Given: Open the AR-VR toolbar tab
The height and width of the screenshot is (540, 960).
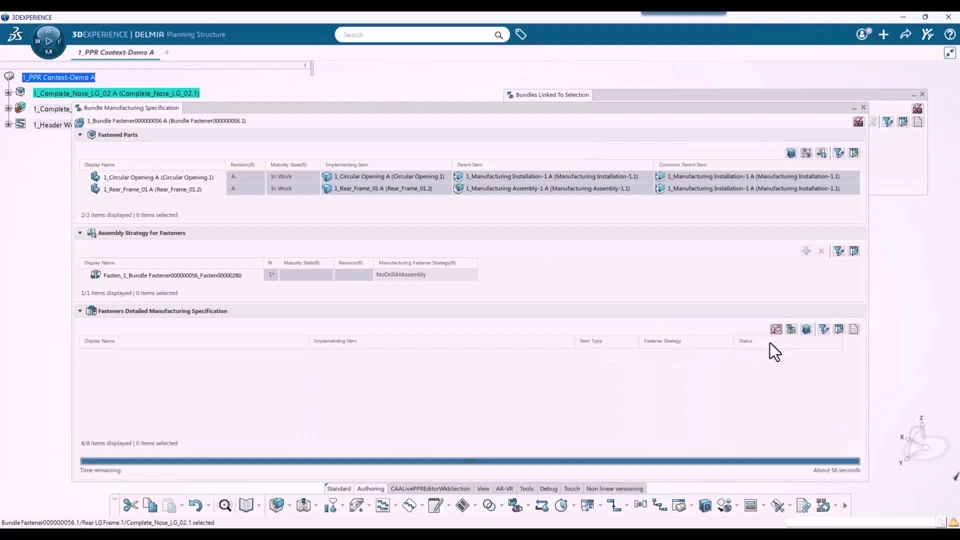Looking at the screenshot, I should point(504,489).
